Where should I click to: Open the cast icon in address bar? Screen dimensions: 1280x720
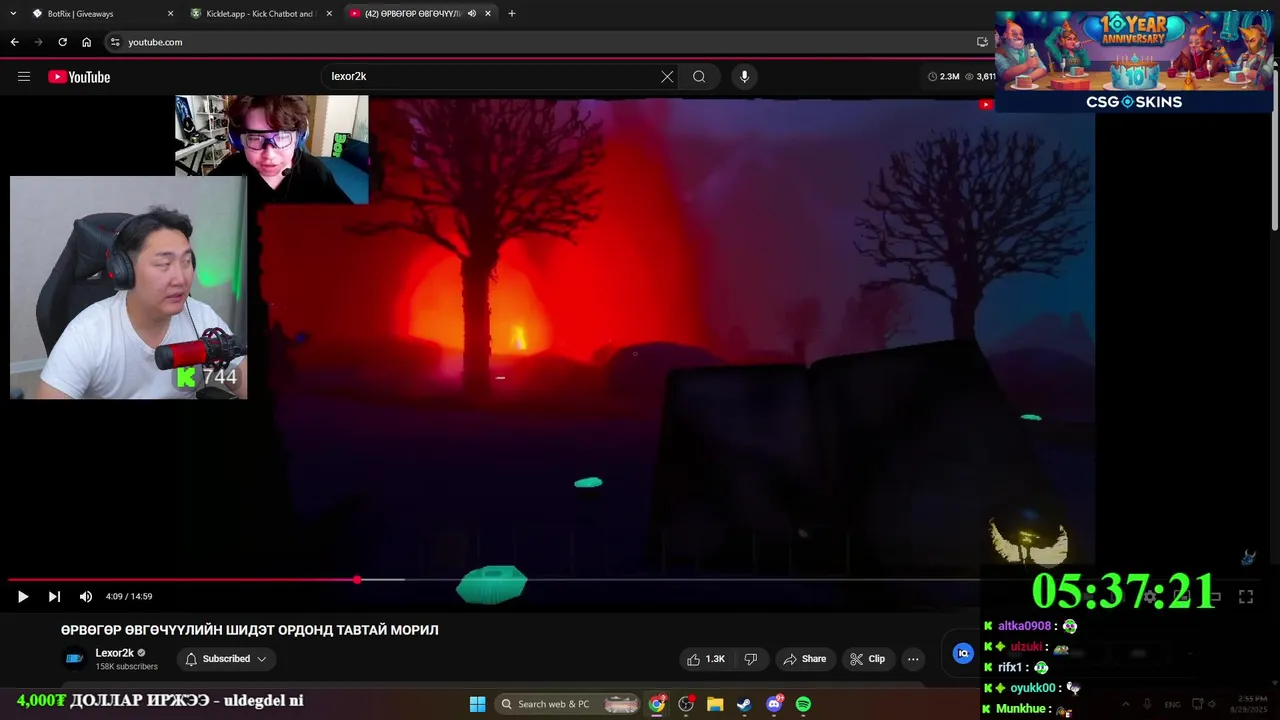point(982,42)
